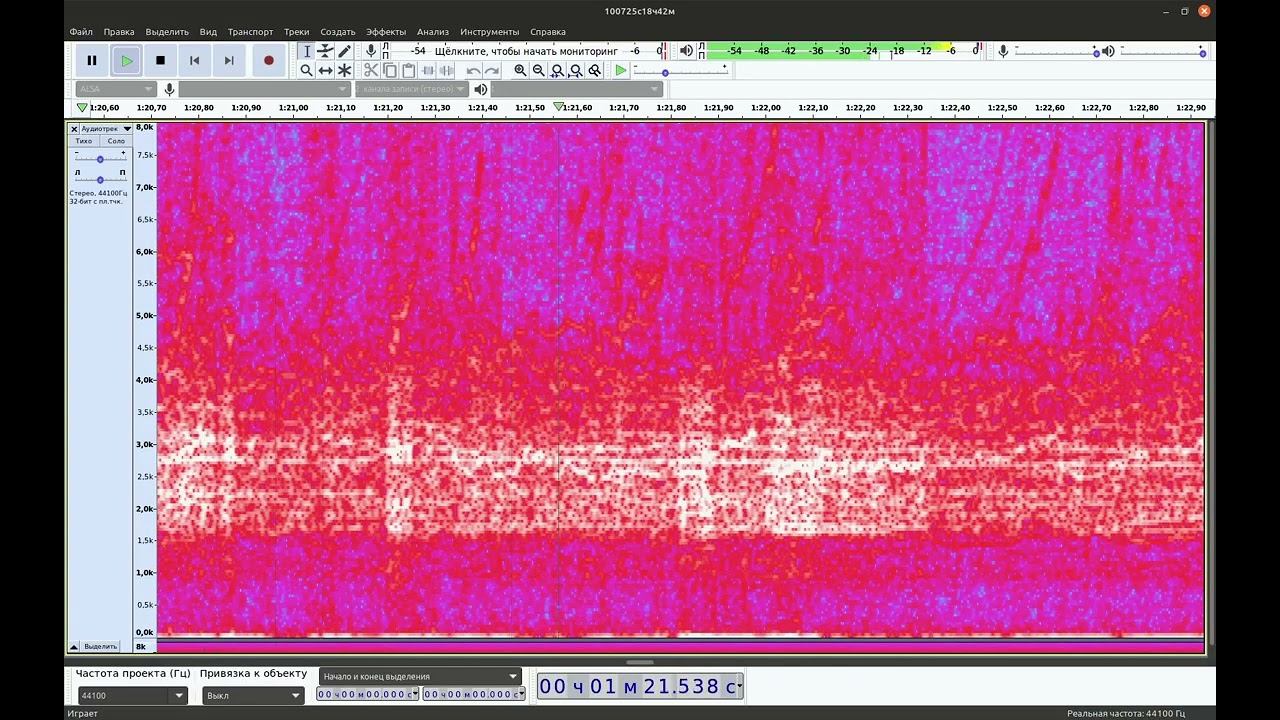Click the track Выделить button
Screen dimensions: 1280x720
(x=100, y=646)
